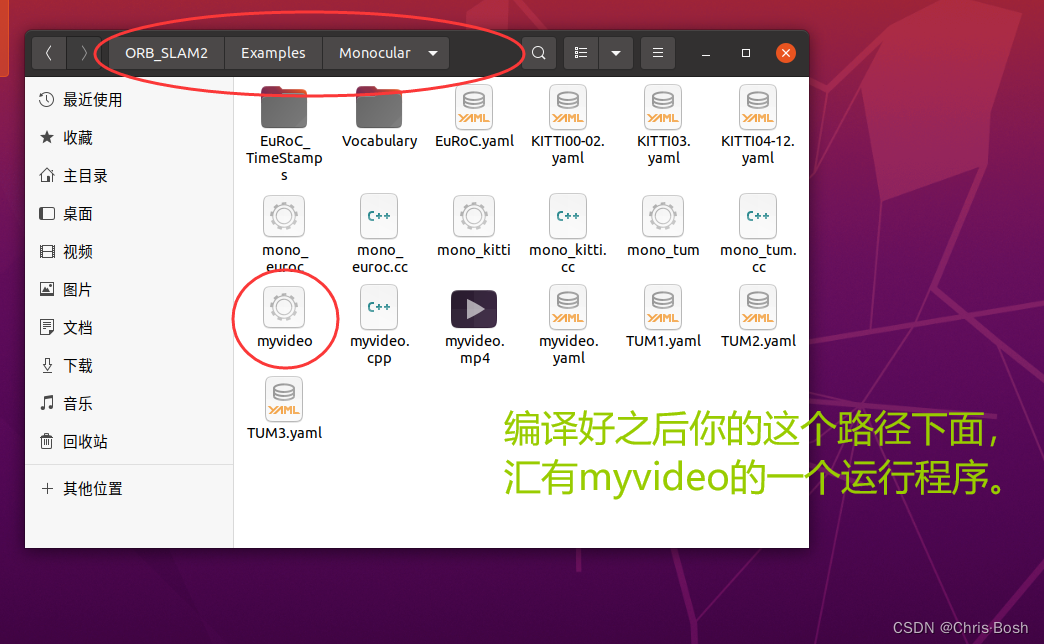Image resolution: width=1044 pixels, height=644 pixels.
Task: Go to ORB_SLAM2 in path bar
Action: coord(166,53)
